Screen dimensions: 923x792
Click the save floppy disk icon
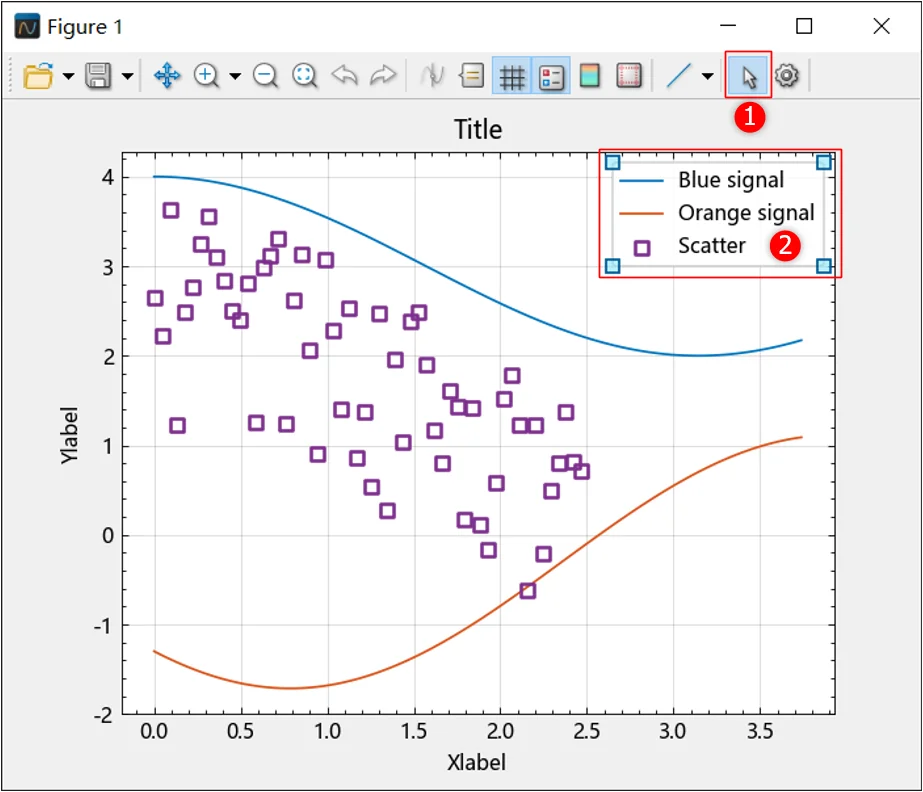click(98, 76)
